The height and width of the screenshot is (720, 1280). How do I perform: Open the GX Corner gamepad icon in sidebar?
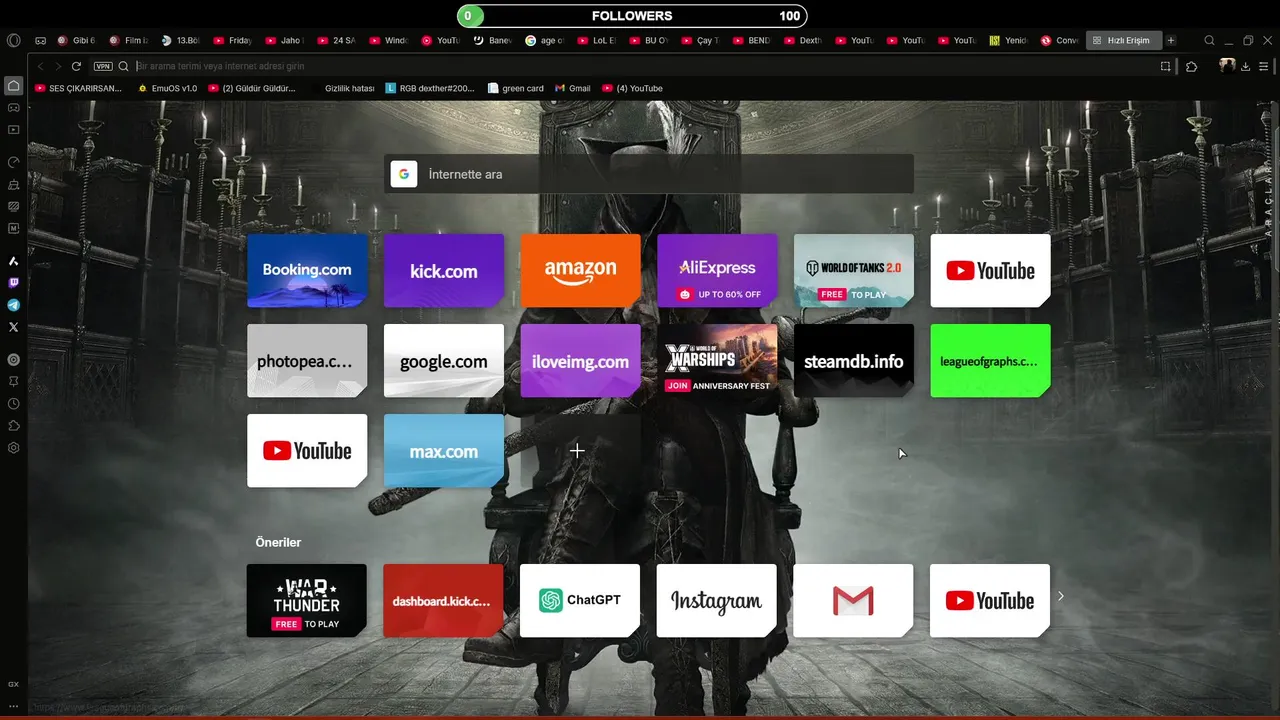[x=13, y=107]
